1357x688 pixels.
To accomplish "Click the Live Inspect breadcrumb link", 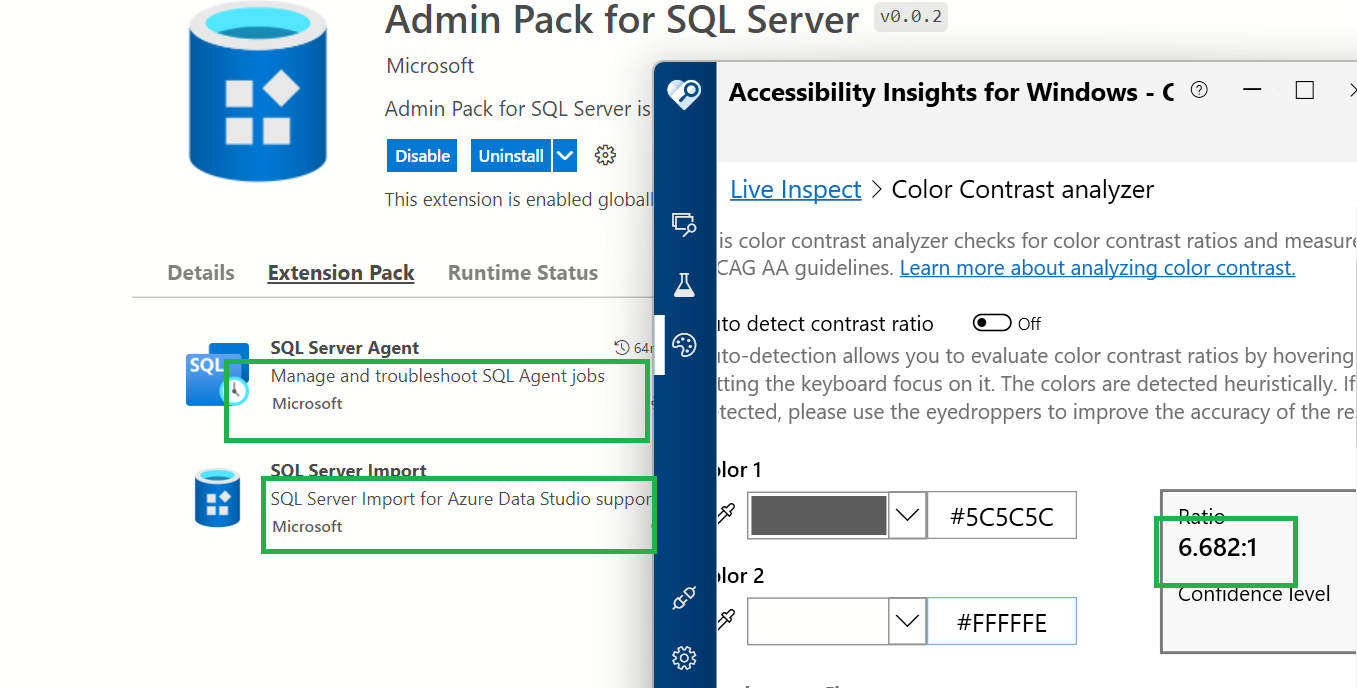I will coord(795,189).
